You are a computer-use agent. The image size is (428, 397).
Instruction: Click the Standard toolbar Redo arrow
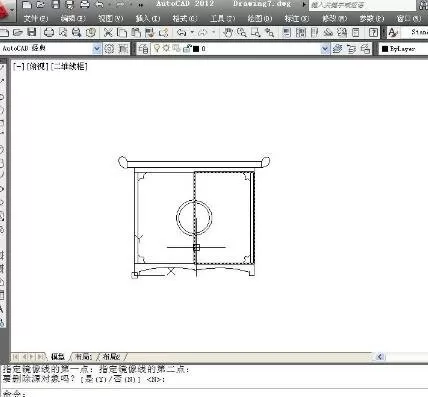coord(203,32)
